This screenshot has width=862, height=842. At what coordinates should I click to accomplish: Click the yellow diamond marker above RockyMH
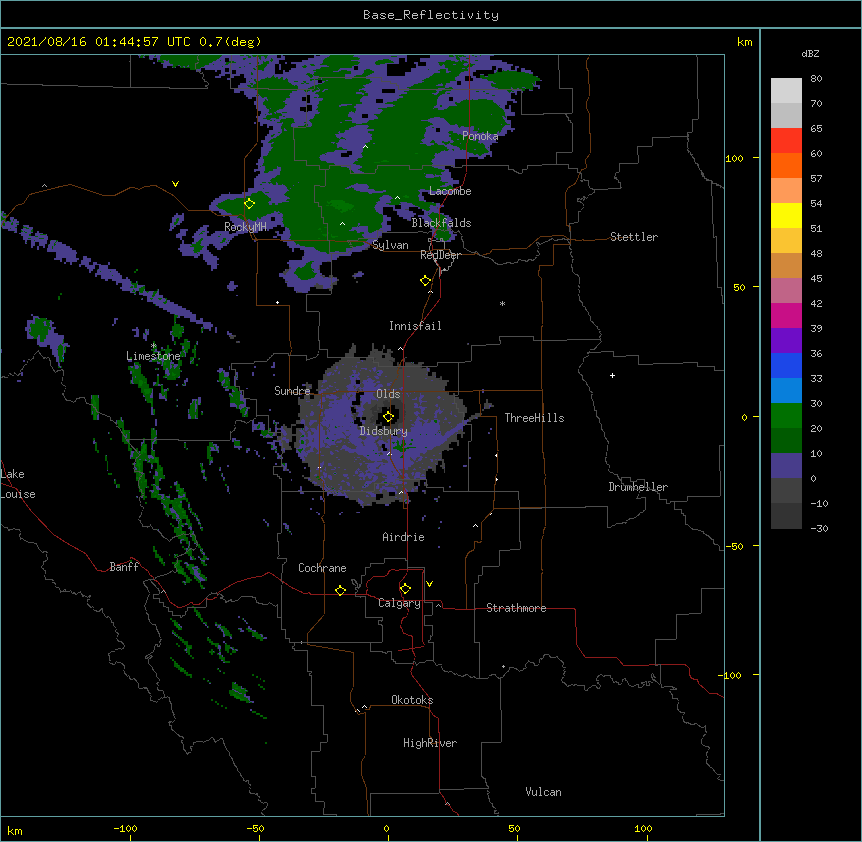pos(249,204)
